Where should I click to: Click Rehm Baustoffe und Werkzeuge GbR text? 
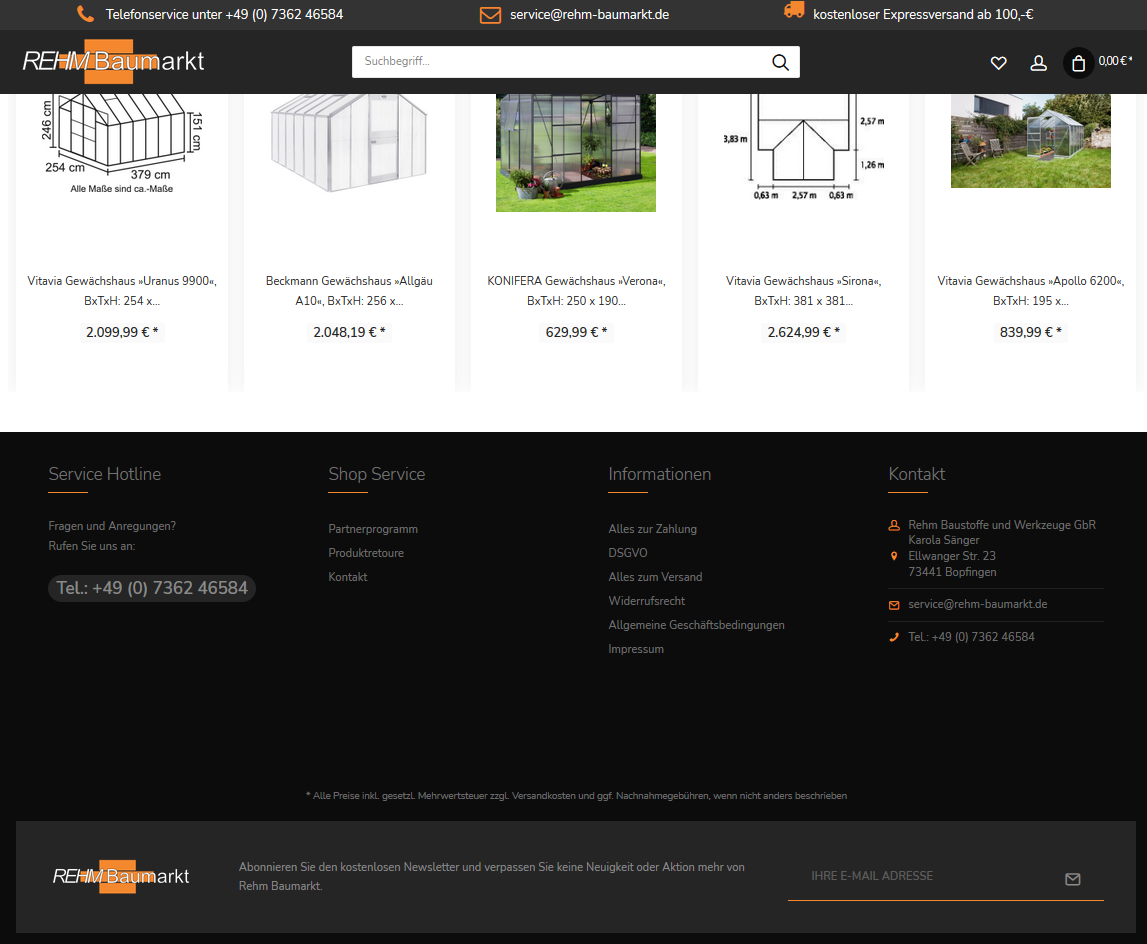1002,525
